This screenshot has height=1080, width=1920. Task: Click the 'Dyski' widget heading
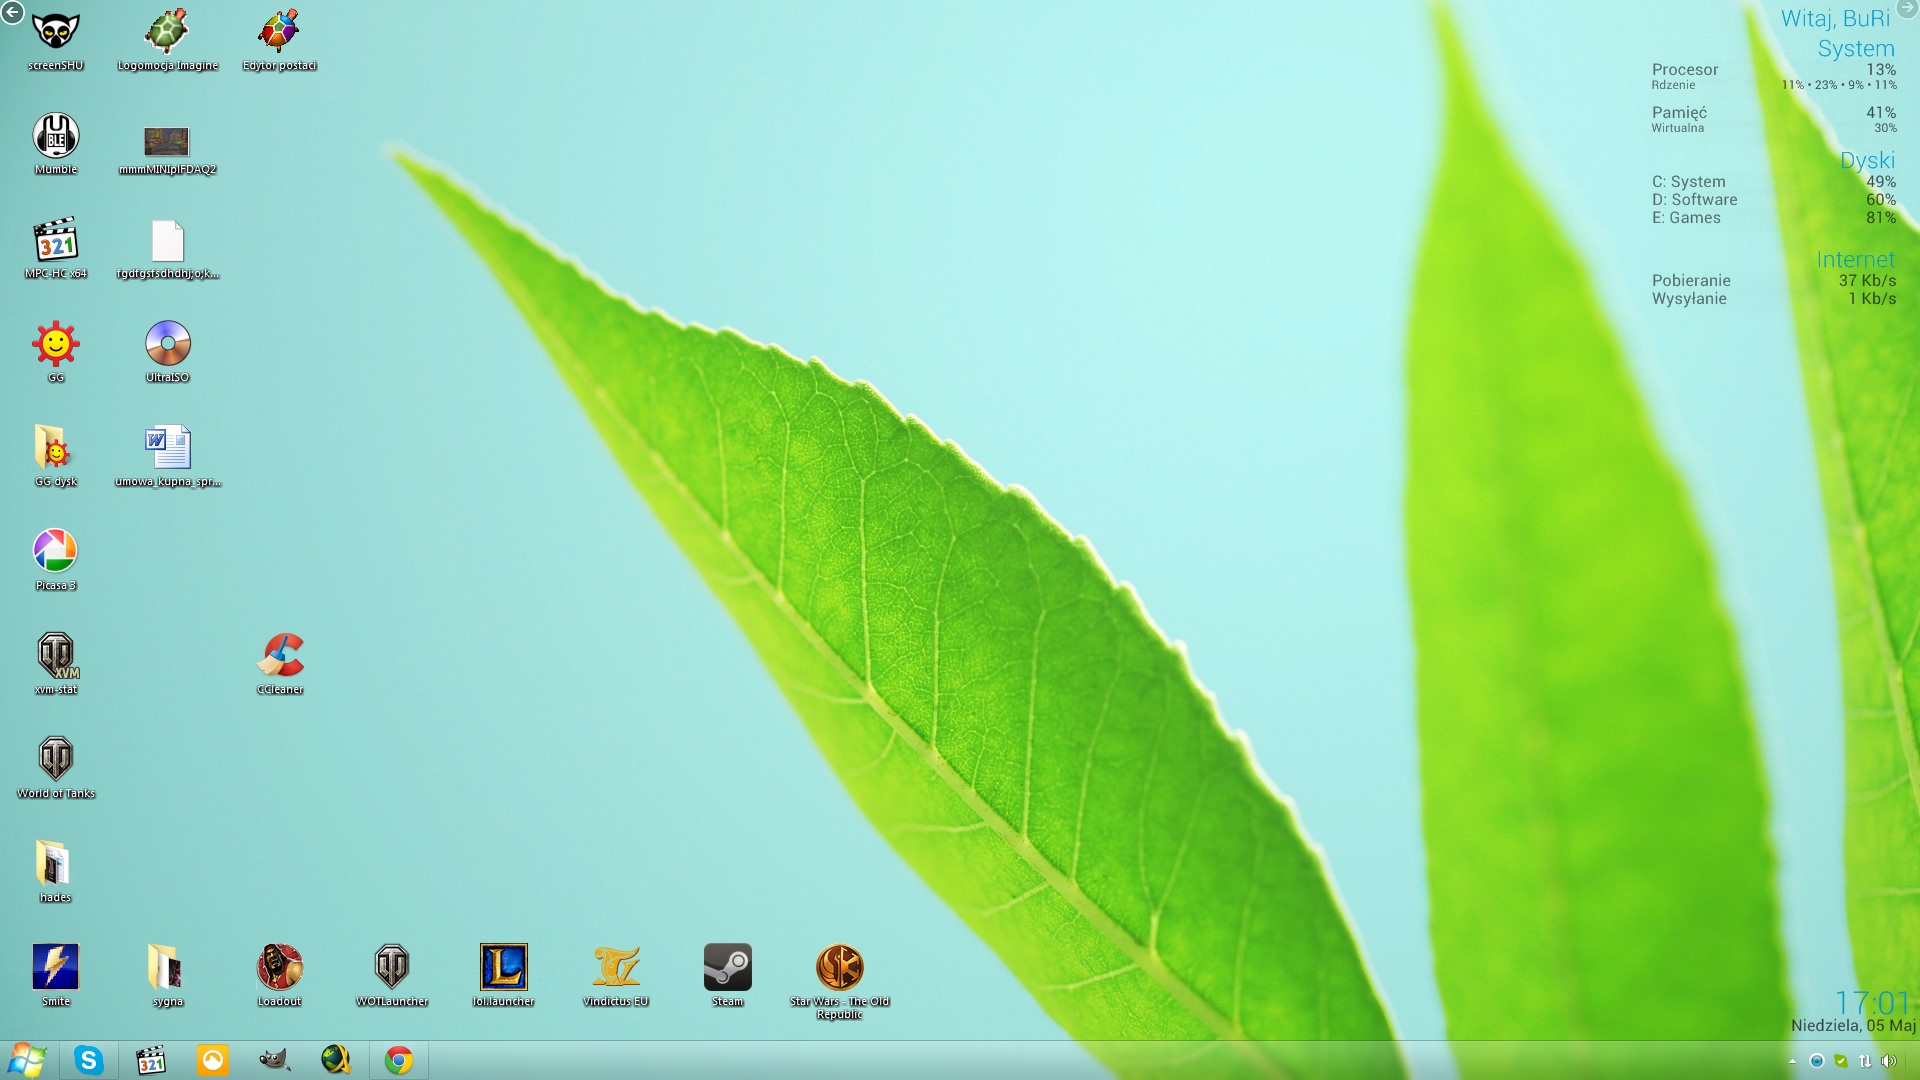click(x=1867, y=160)
